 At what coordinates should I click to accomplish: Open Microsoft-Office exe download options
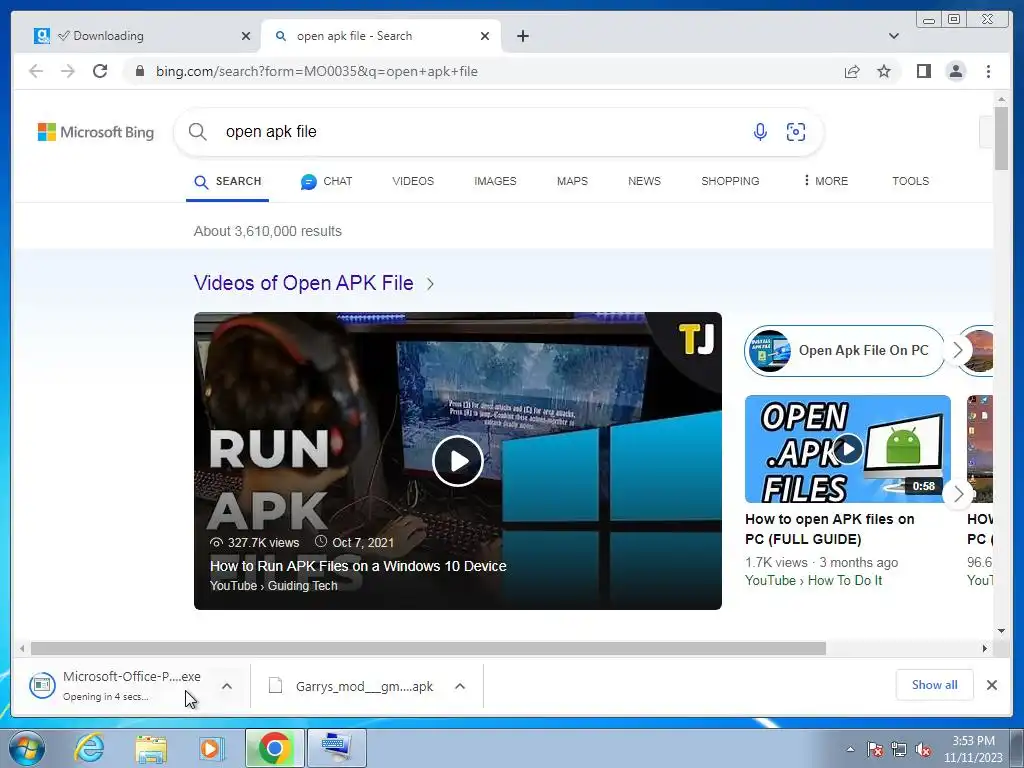pos(227,686)
